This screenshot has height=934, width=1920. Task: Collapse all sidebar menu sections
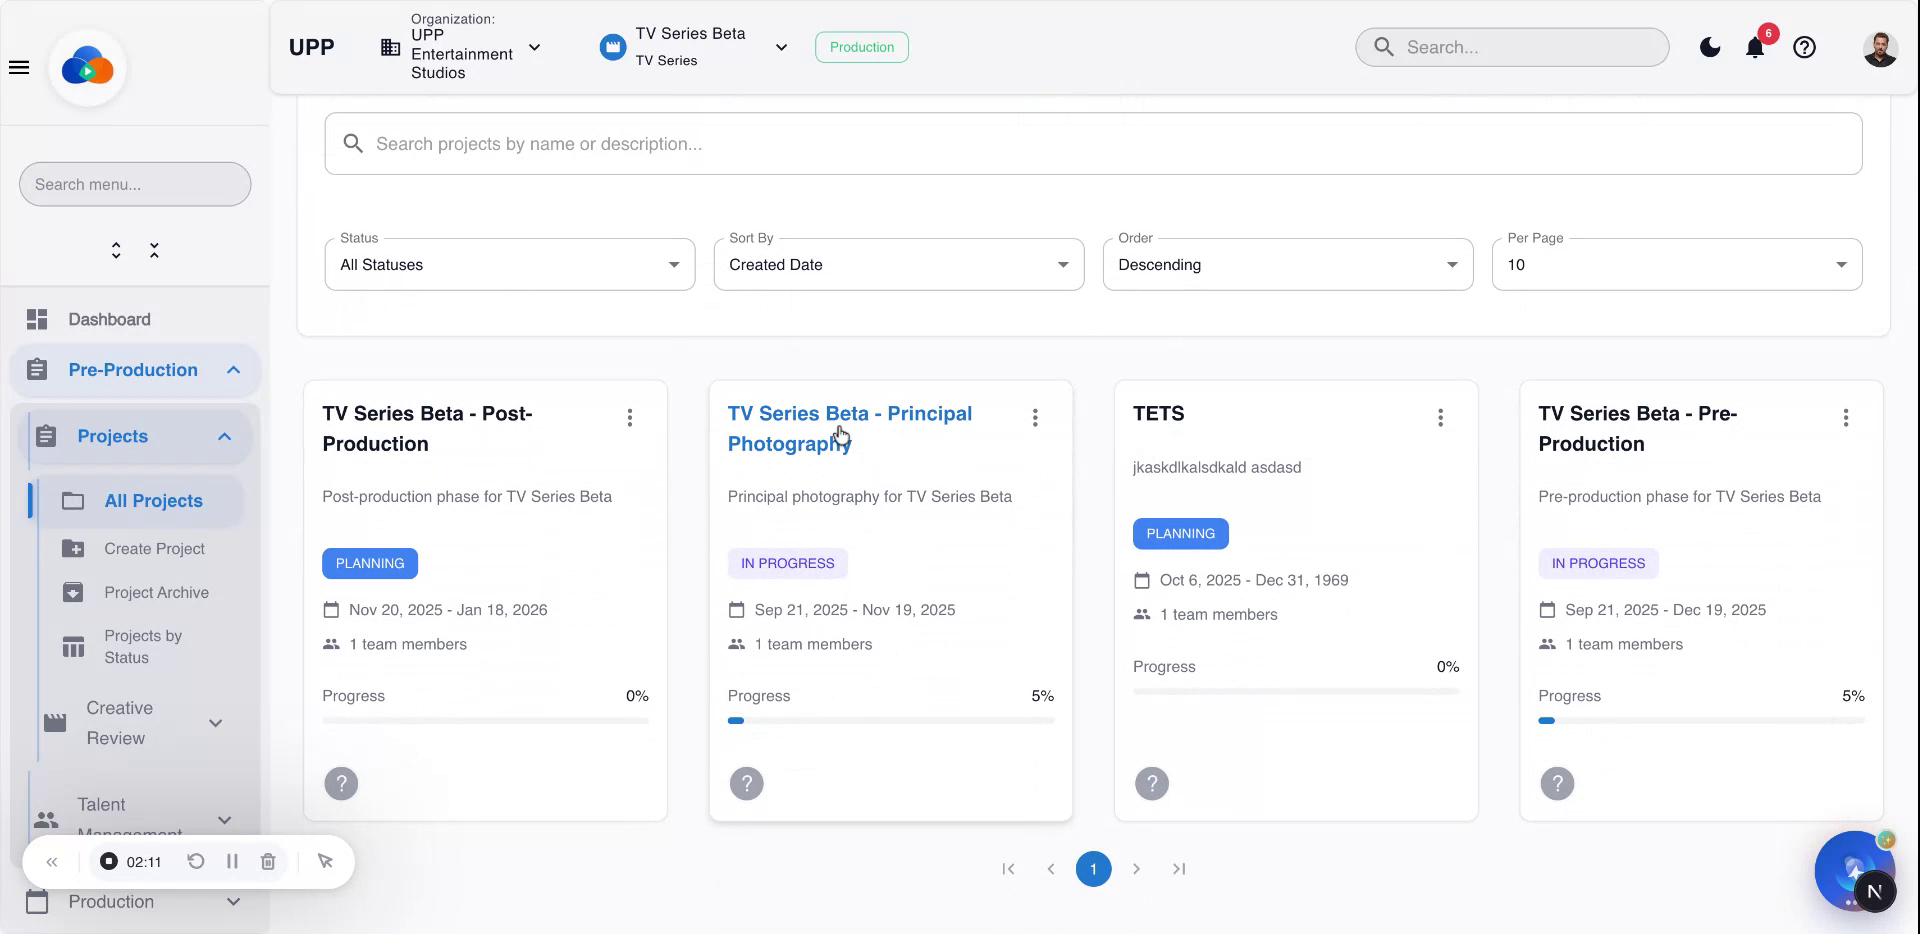(x=154, y=250)
